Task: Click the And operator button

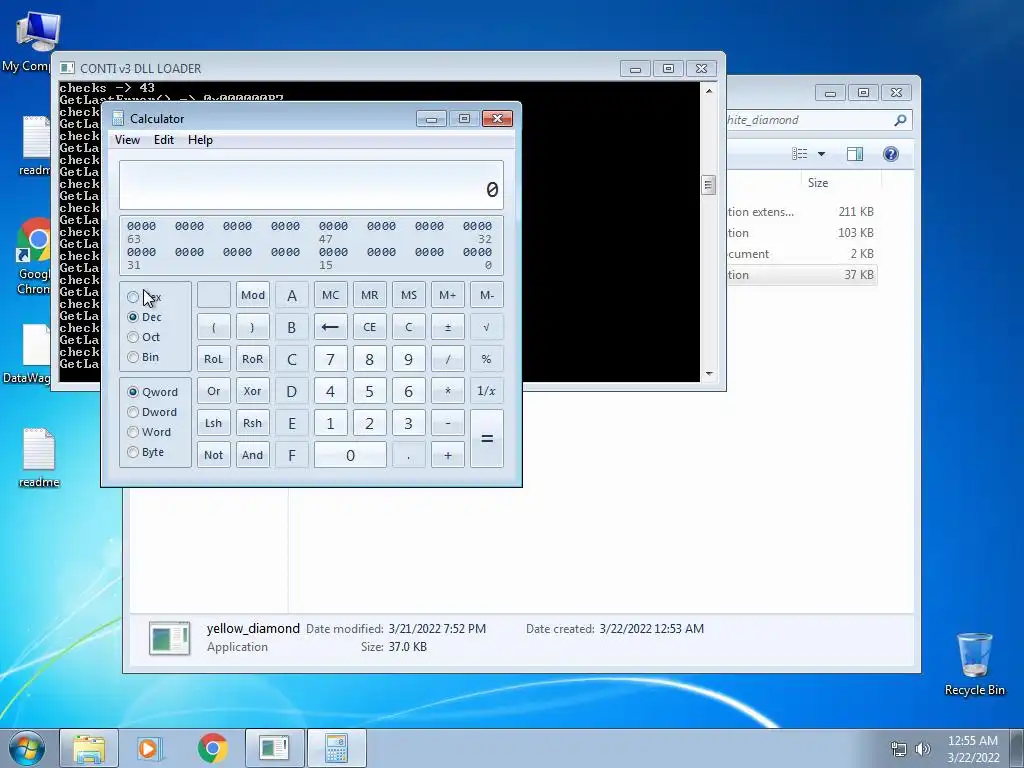Action: [x=253, y=455]
